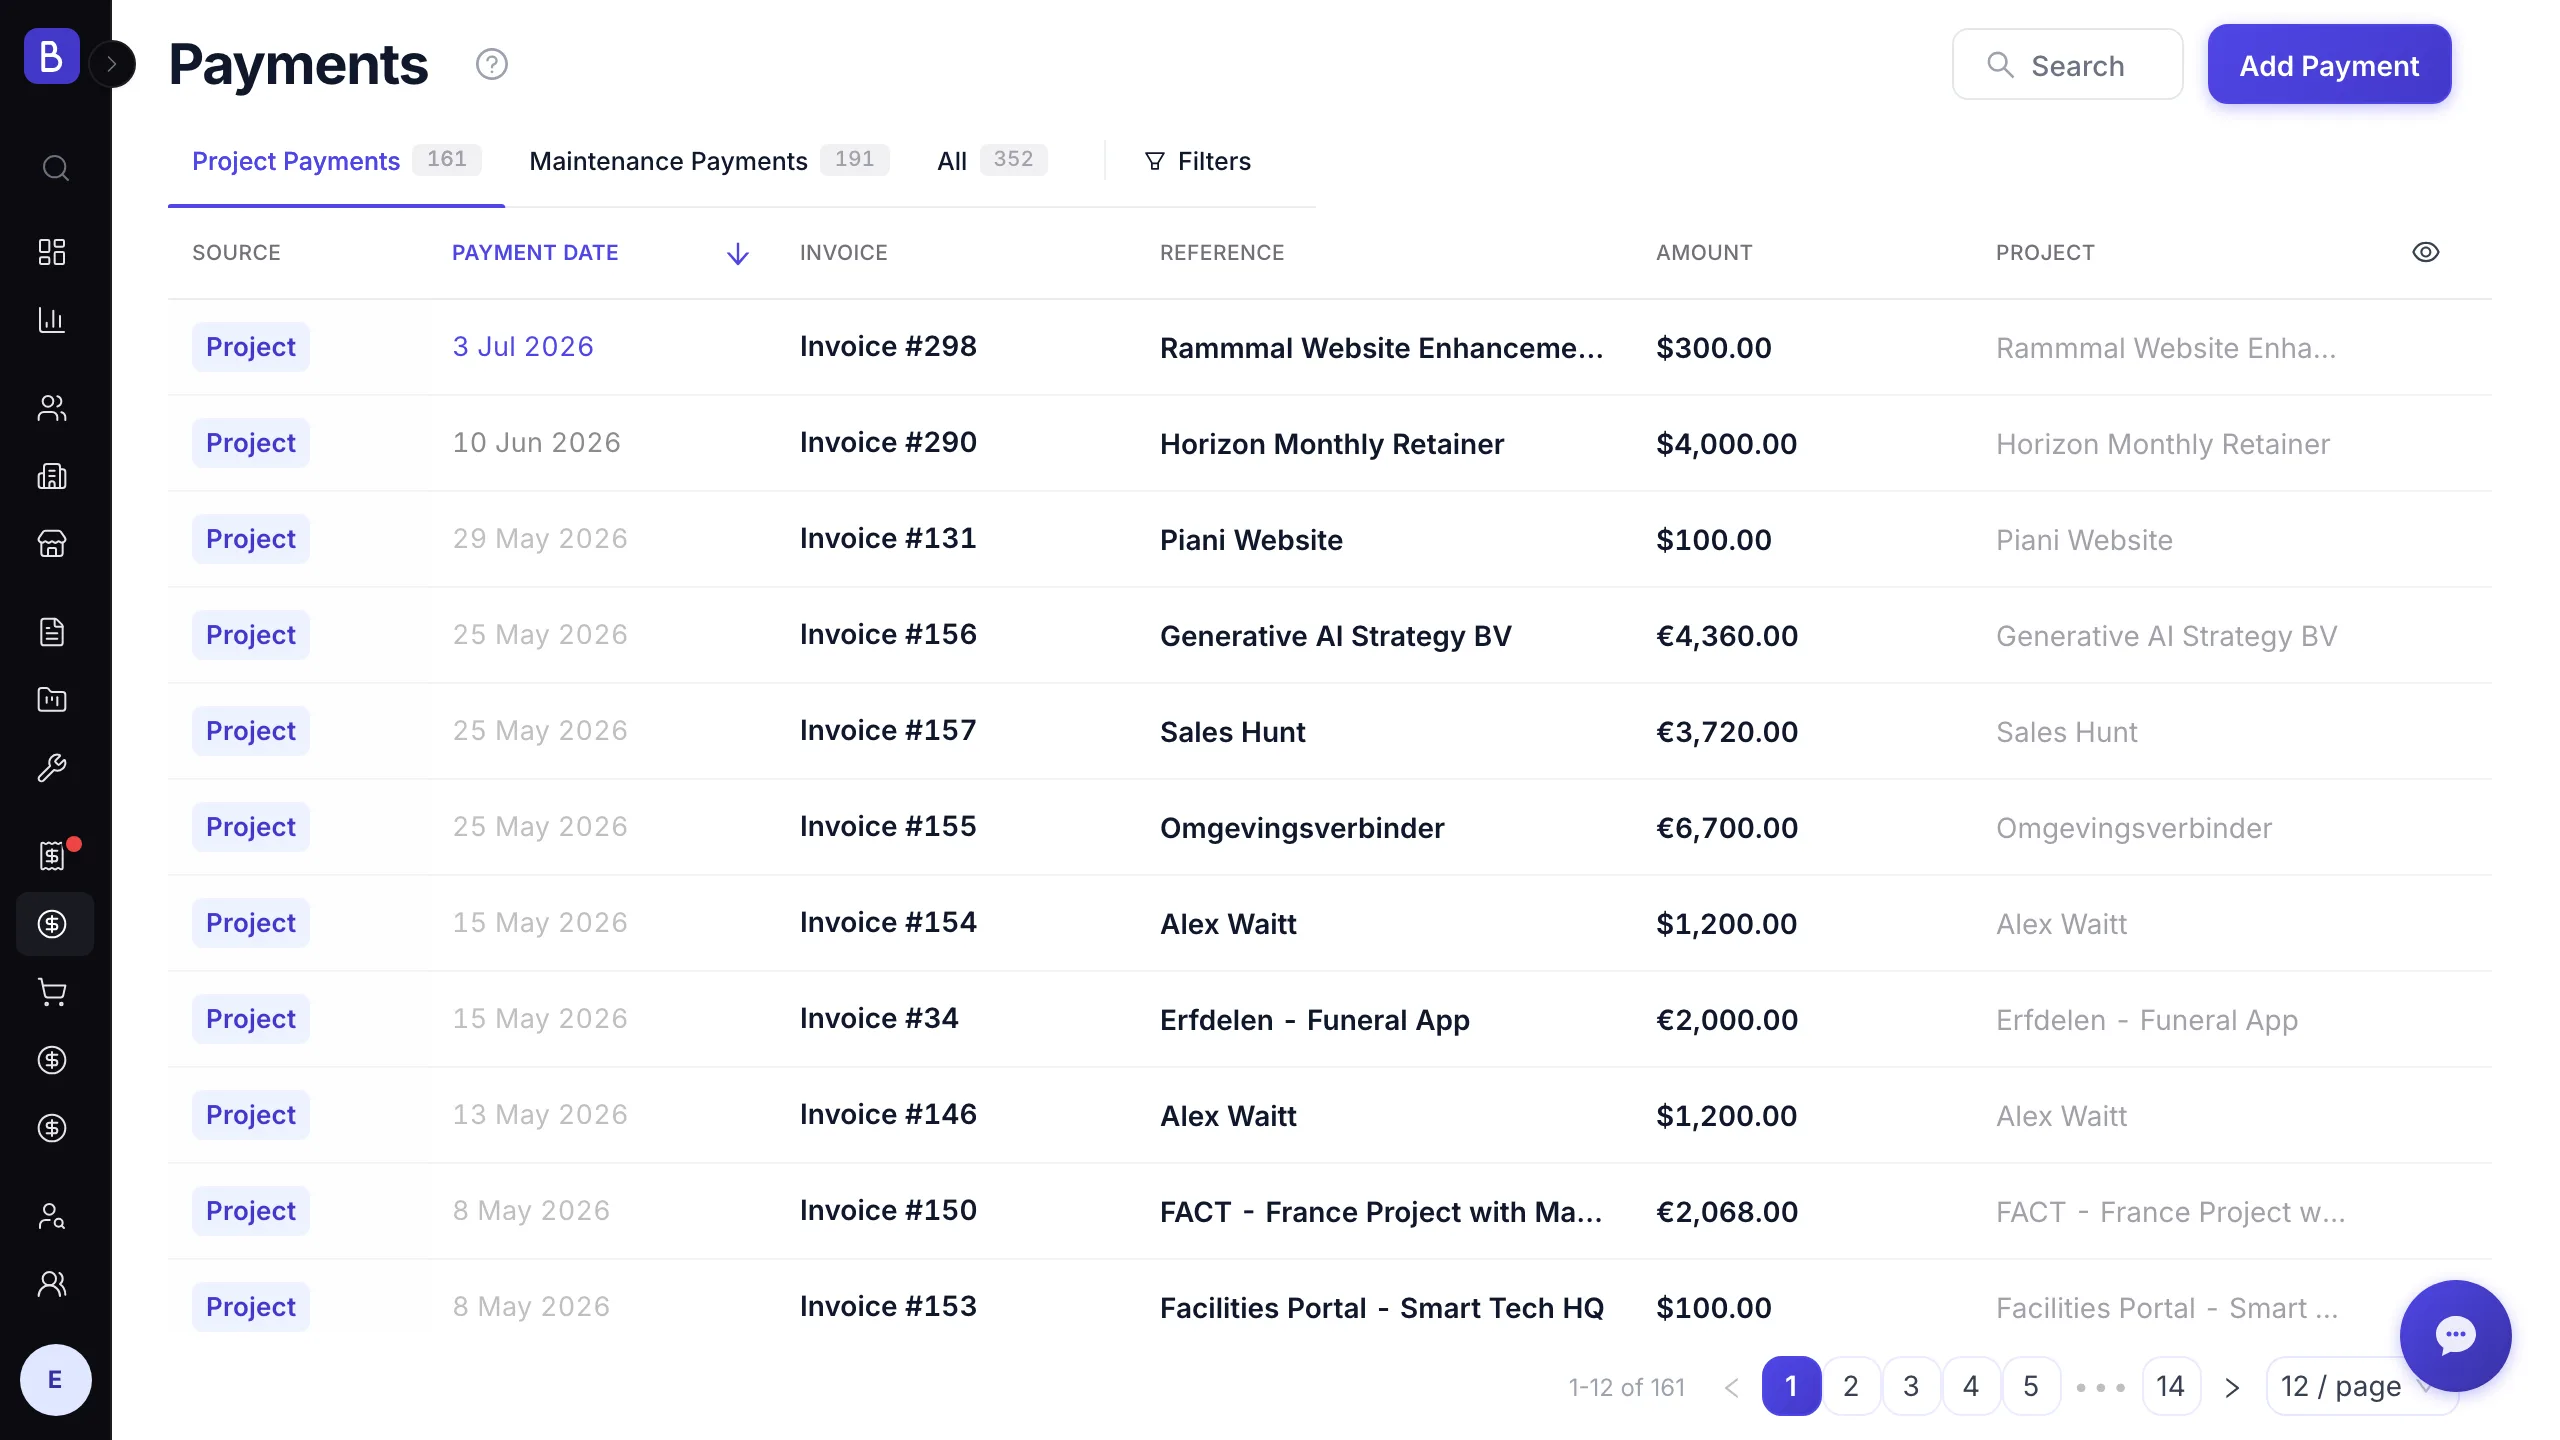Open the dollar-circle icon just below the cart icon
This screenshot has height=1440, width=2560.
[x=52, y=1060]
